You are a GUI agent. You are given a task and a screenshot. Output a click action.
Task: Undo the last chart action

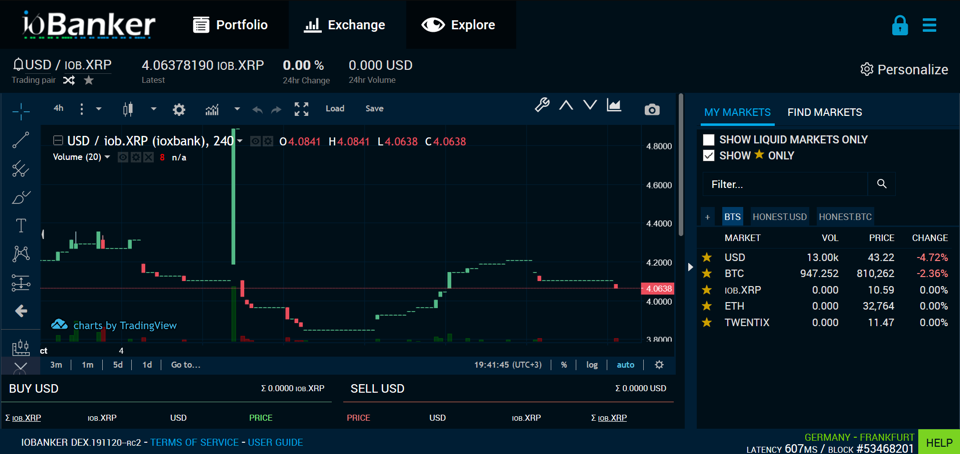coord(258,110)
